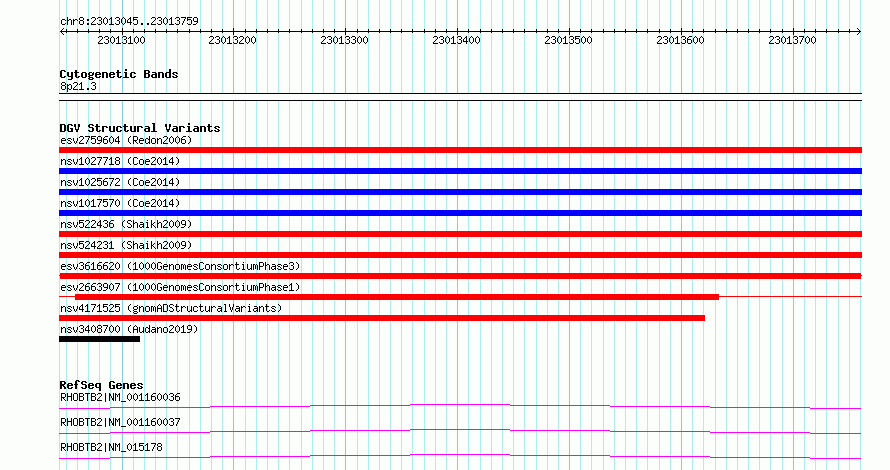
Task: Click the esv2759604 (Redon2006) variant label
Action: 126,140
